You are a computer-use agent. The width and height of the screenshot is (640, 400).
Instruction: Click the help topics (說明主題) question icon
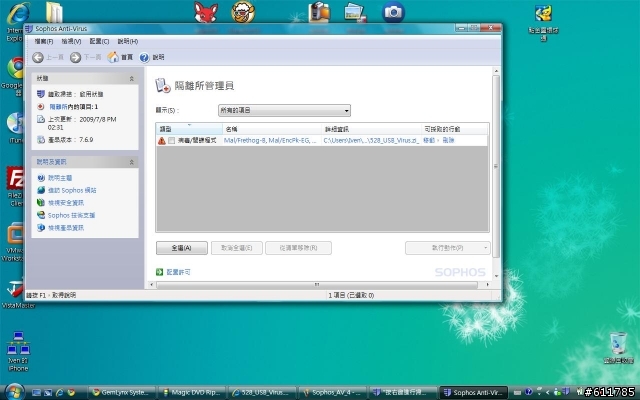pos(41,178)
